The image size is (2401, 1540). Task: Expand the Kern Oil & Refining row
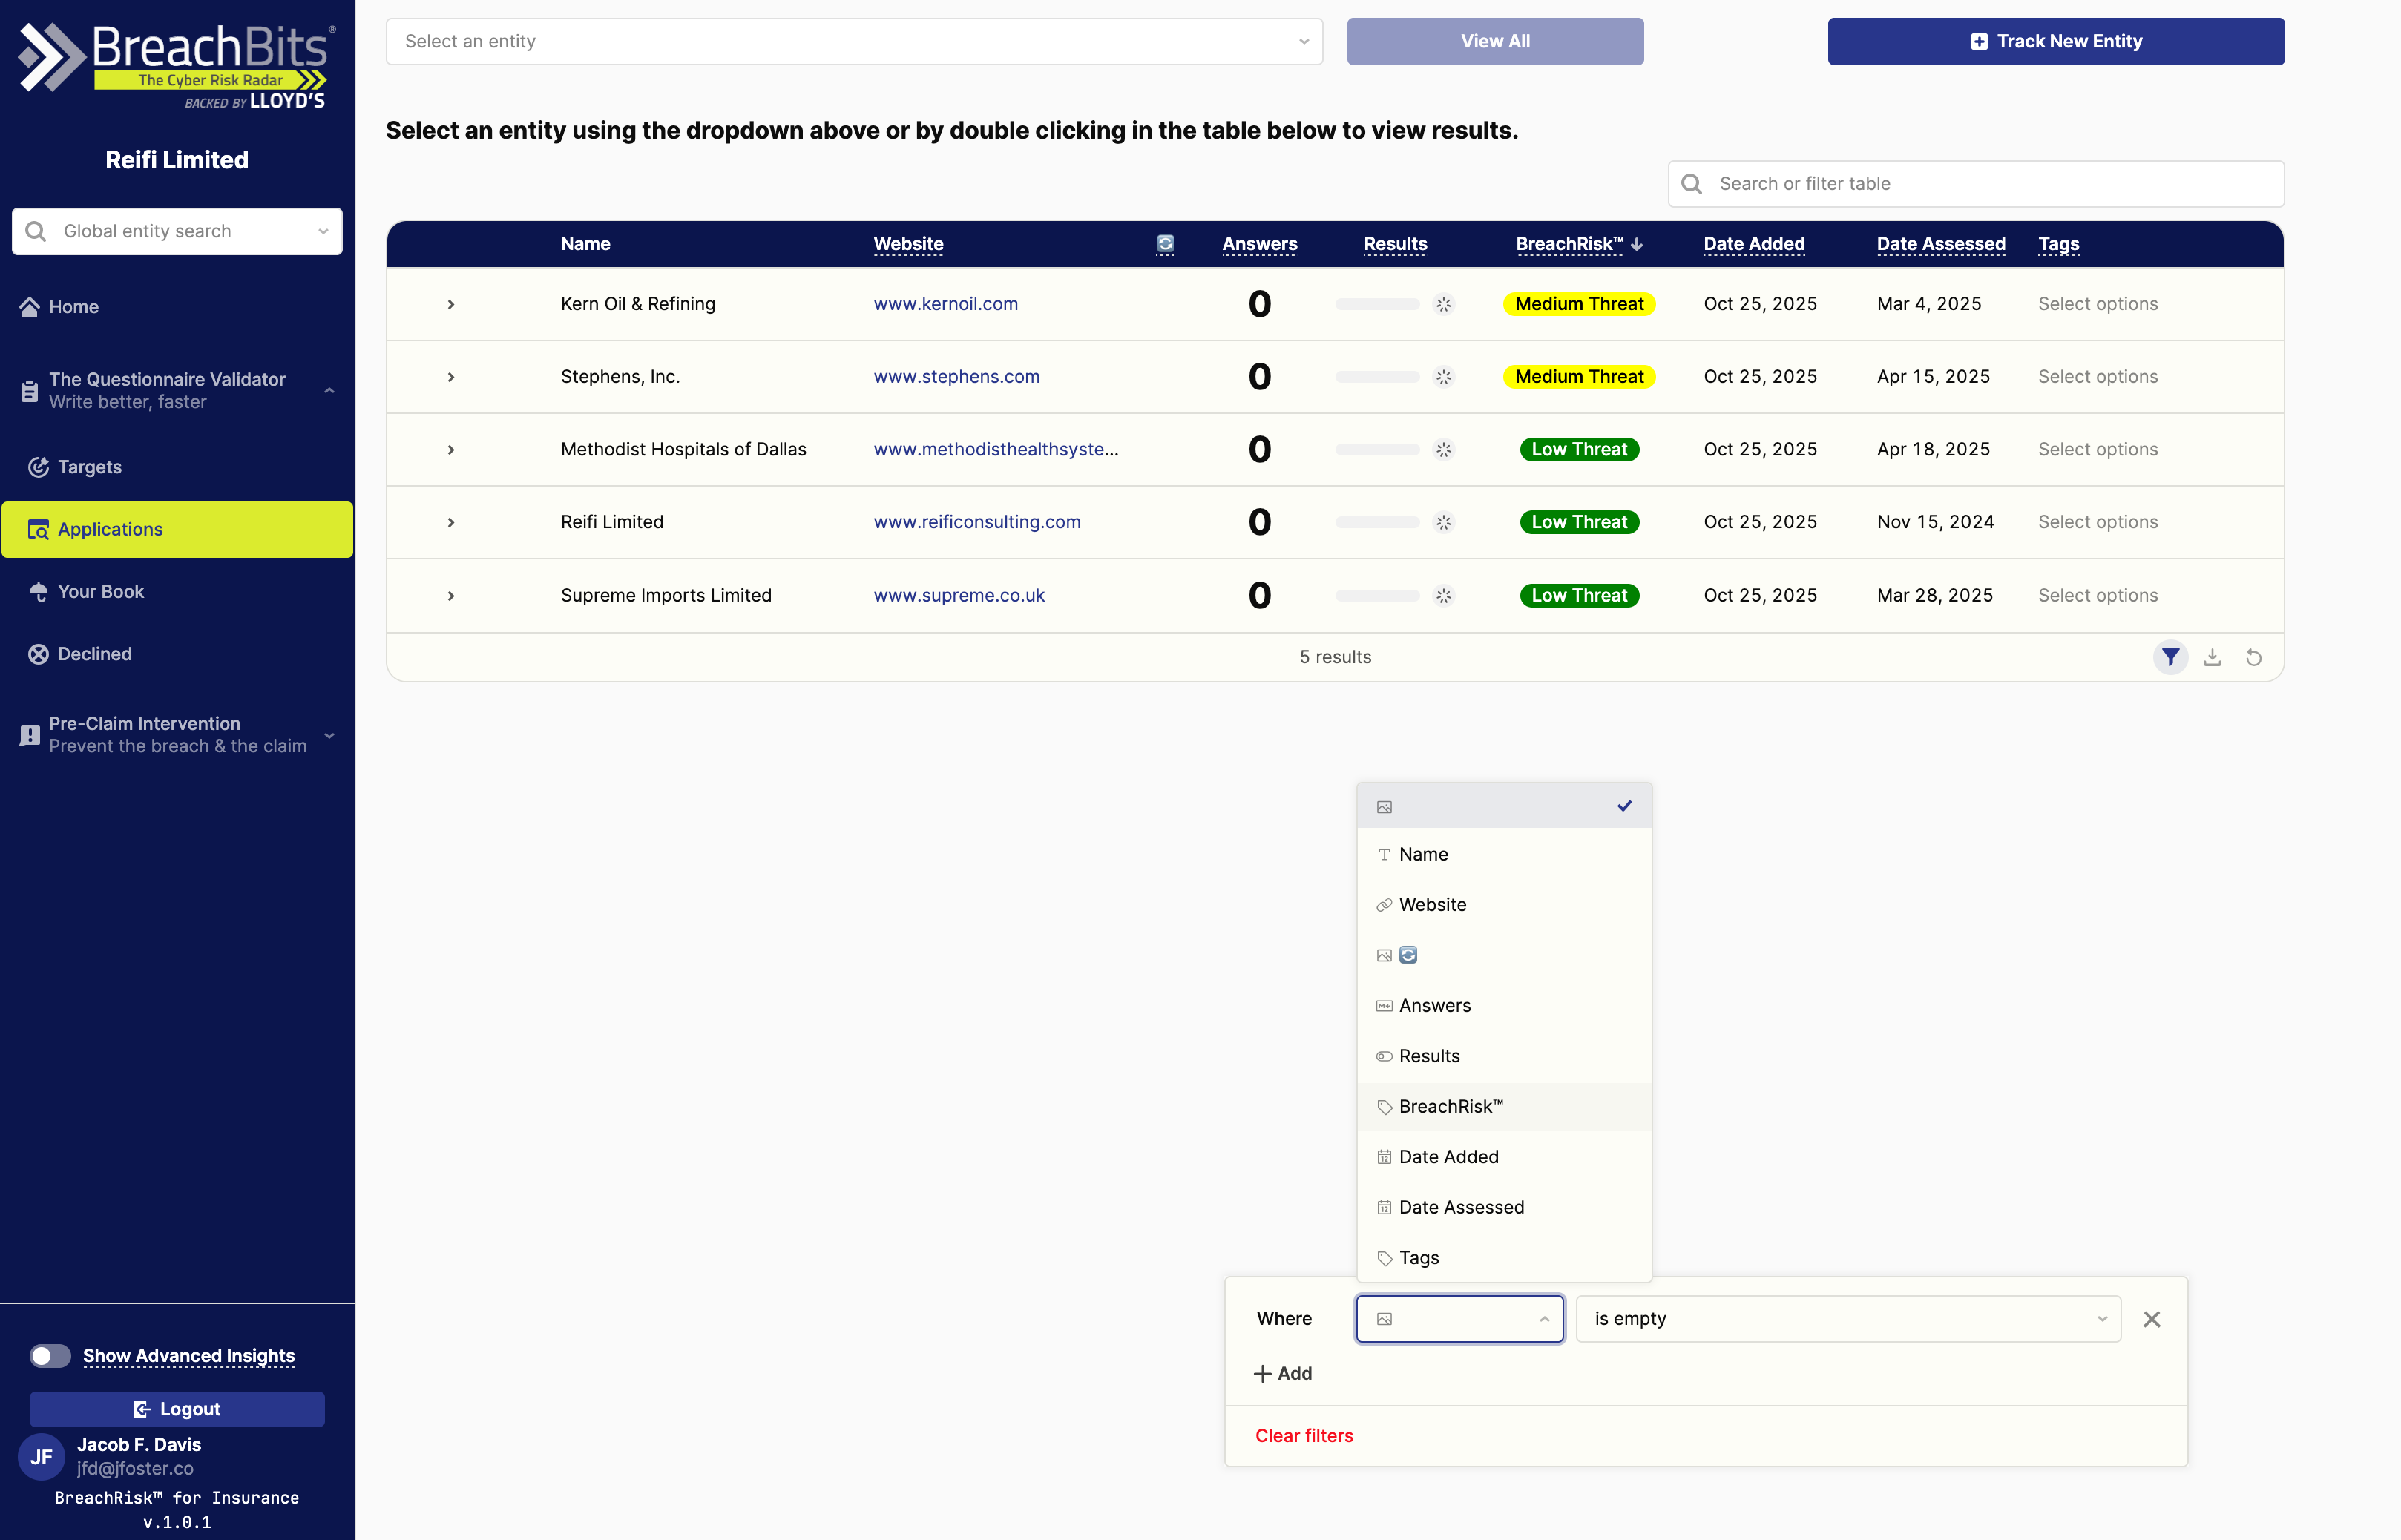pos(451,304)
